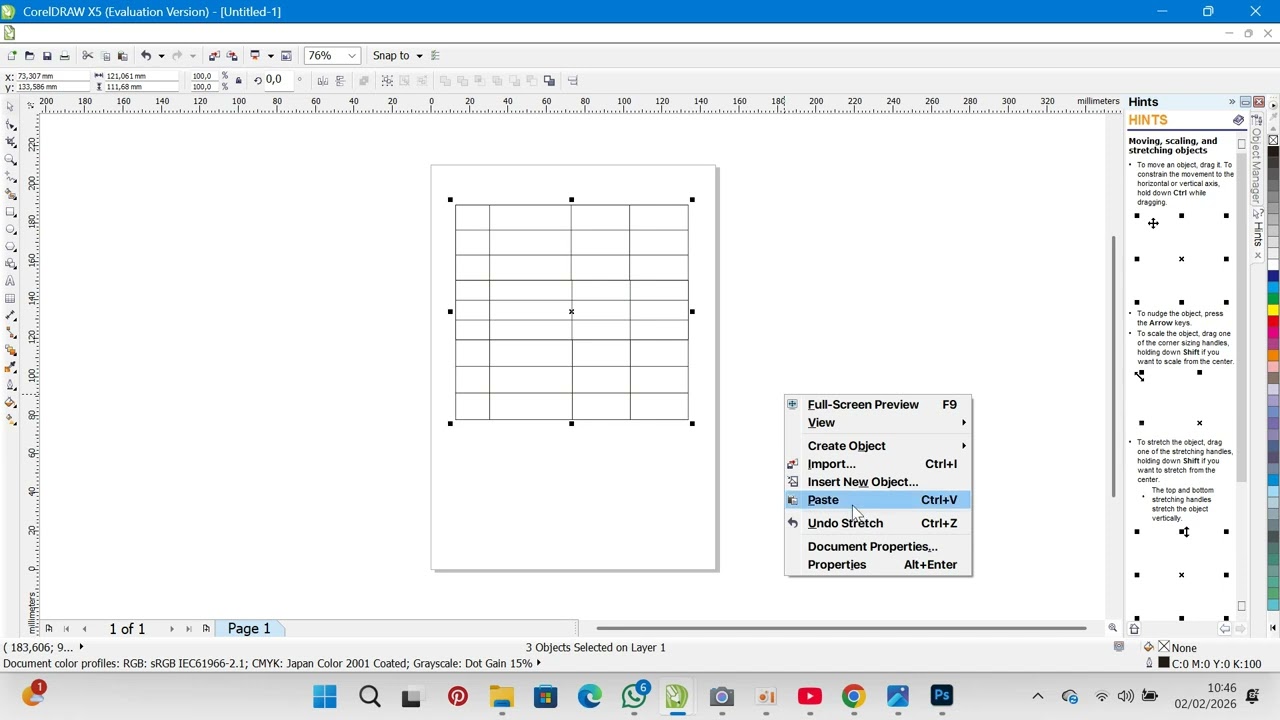The width and height of the screenshot is (1280, 720).
Task: Select Undo Stretch in the context menu
Action: 878,523
